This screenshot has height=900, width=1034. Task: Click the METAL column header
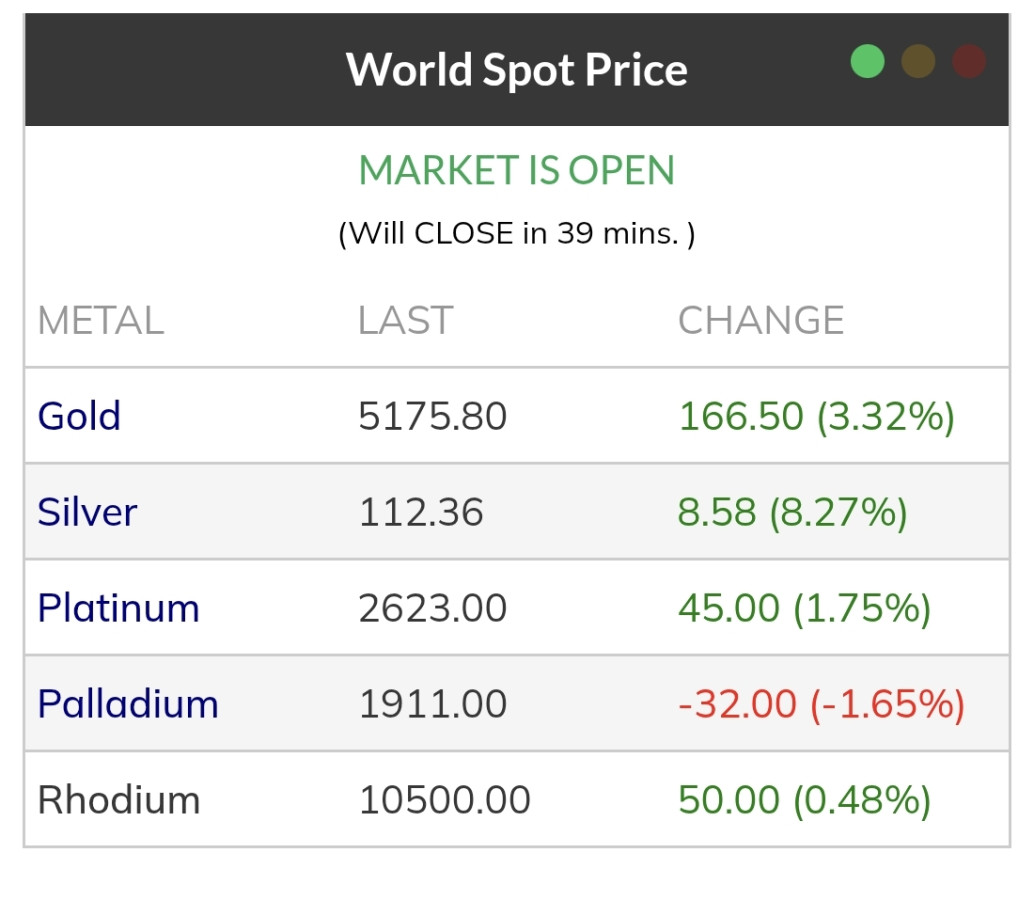coord(100,321)
